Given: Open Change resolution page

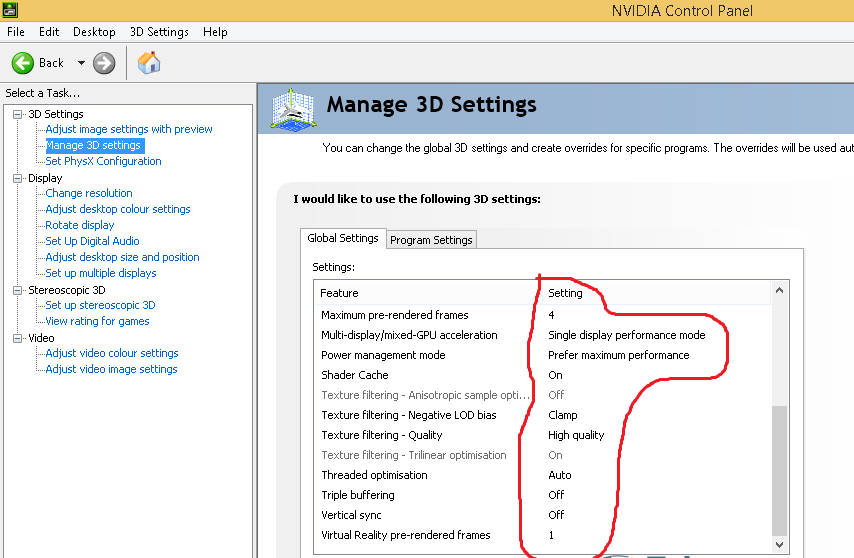Looking at the screenshot, I should click(x=89, y=193).
